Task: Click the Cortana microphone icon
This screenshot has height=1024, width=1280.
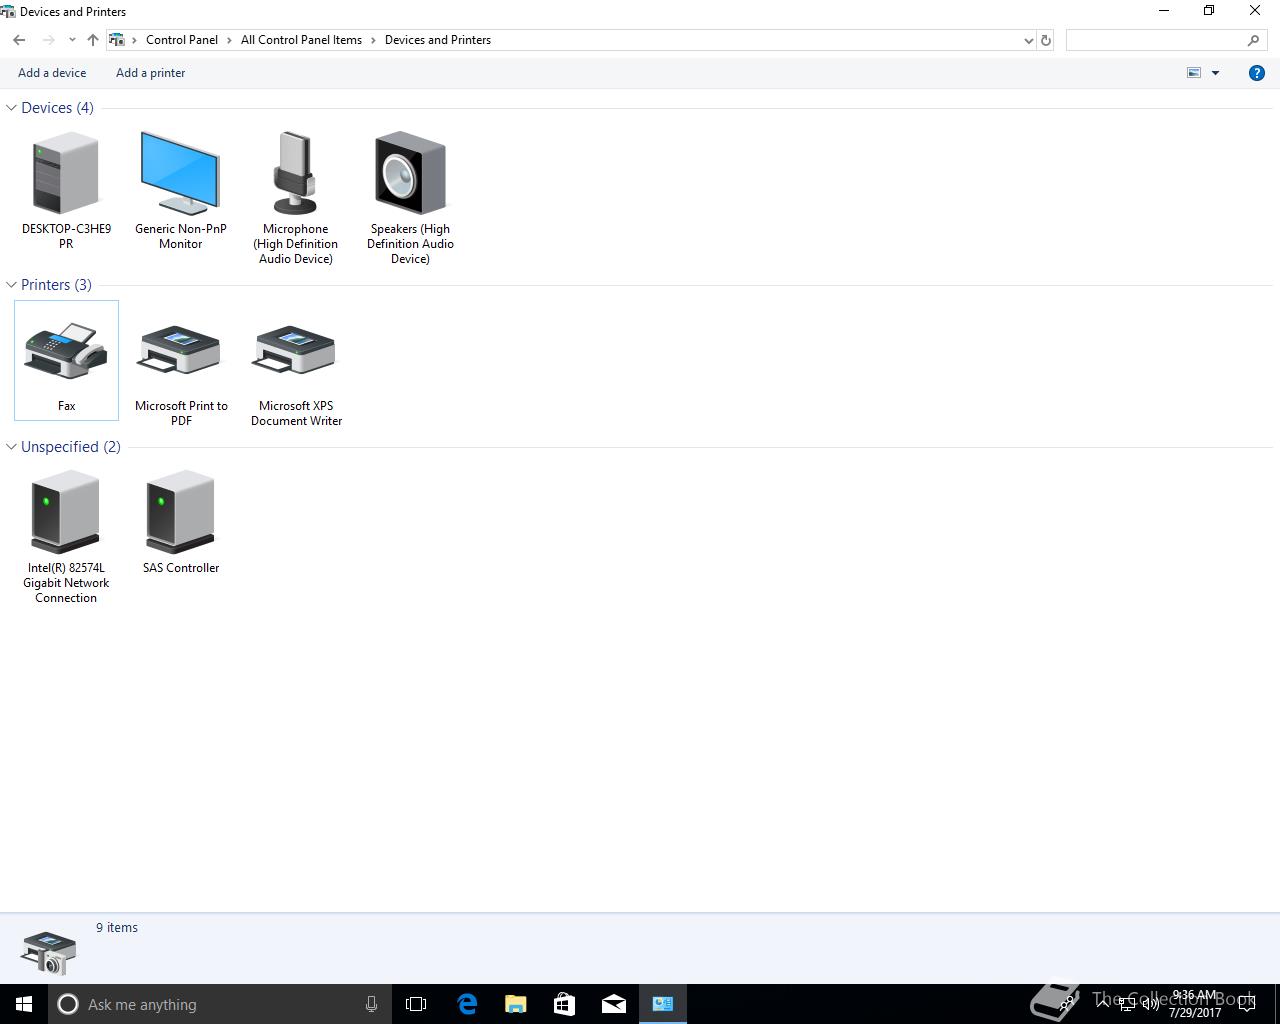Action: (x=371, y=1004)
